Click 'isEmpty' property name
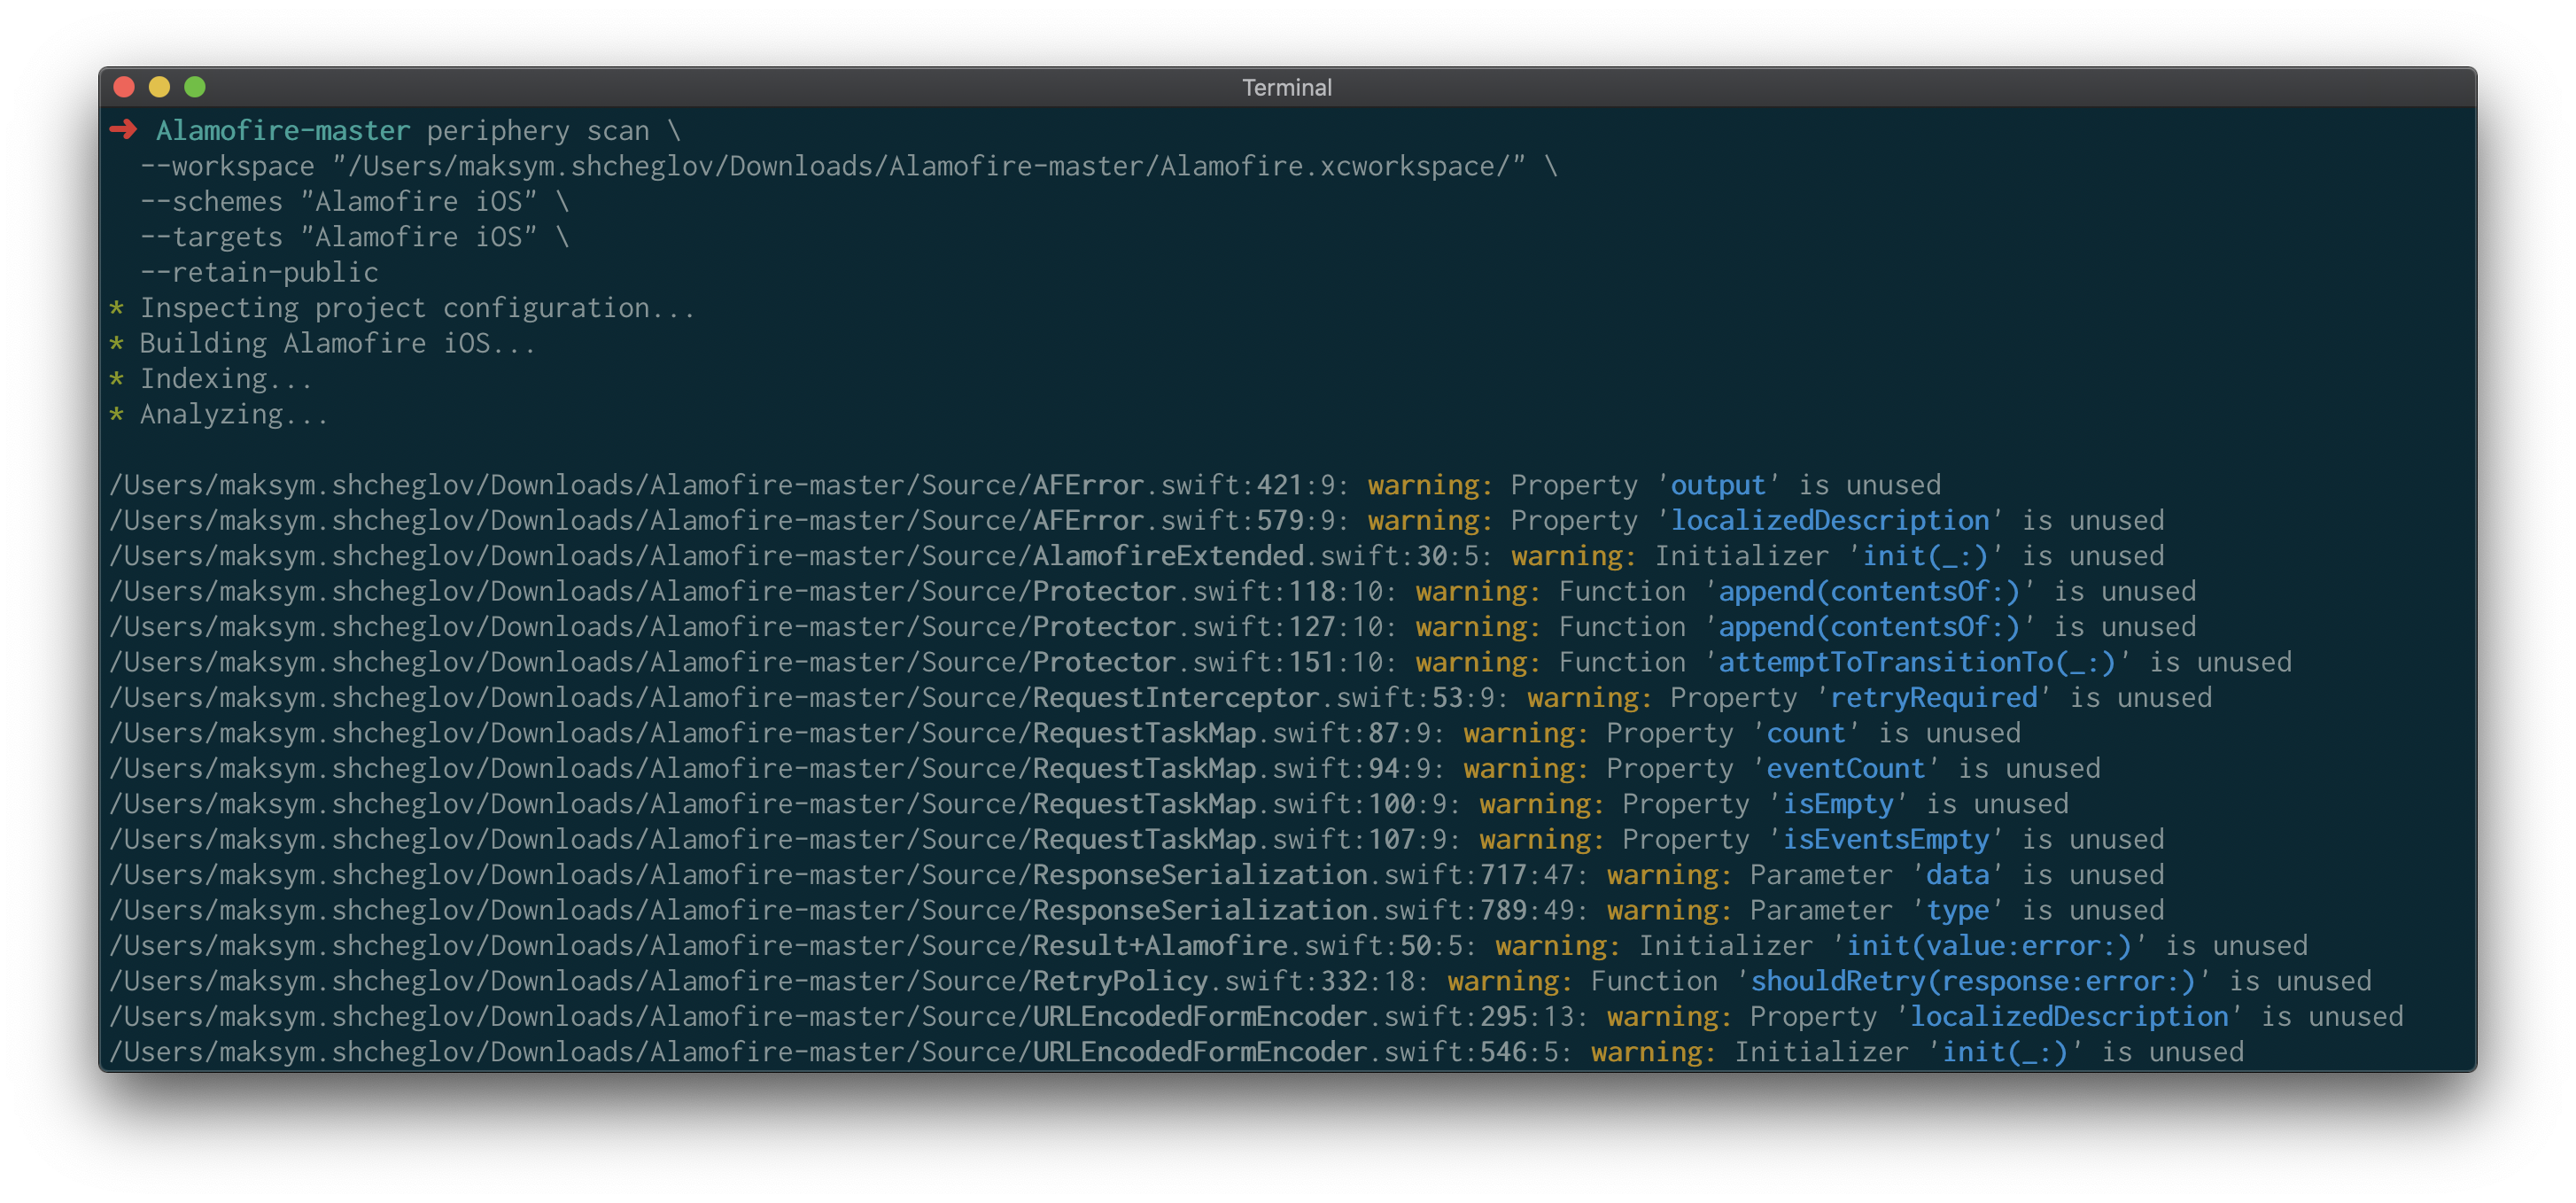2576x1203 pixels. (1838, 805)
